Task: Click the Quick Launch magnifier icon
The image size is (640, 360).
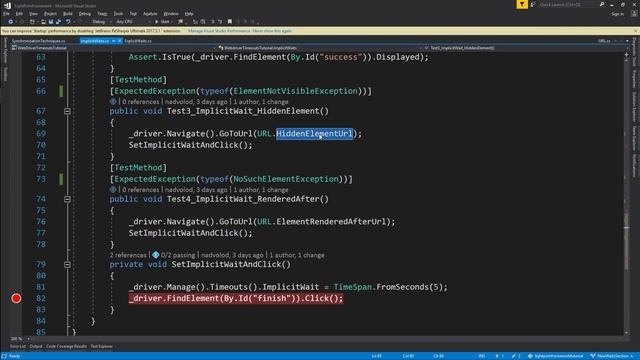Action: coord(602,4)
